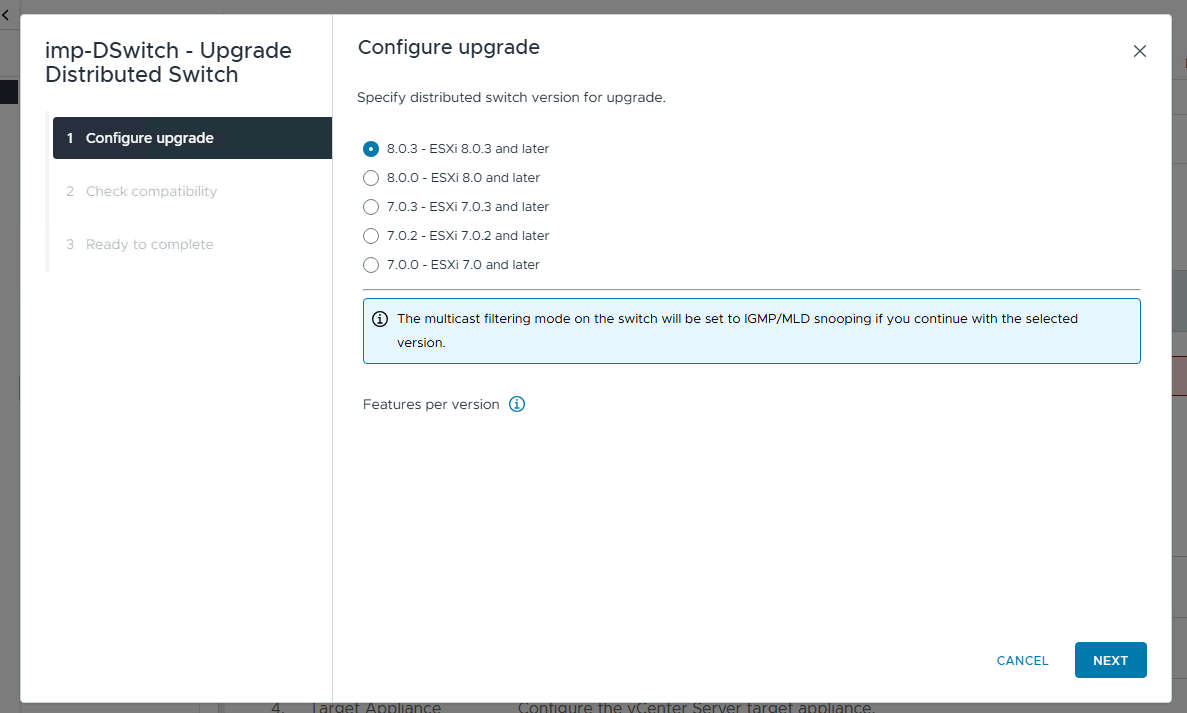Select "7.0.2 - ESXi 7.0.2 and later" option
The image size is (1187, 713).
pyautogui.click(x=371, y=235)
